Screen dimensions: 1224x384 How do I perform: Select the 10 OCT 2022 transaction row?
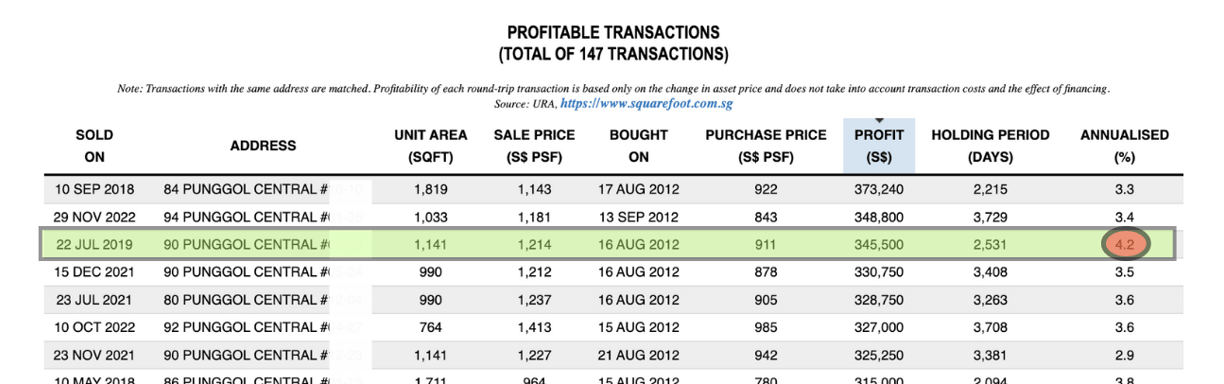[612, 326]
